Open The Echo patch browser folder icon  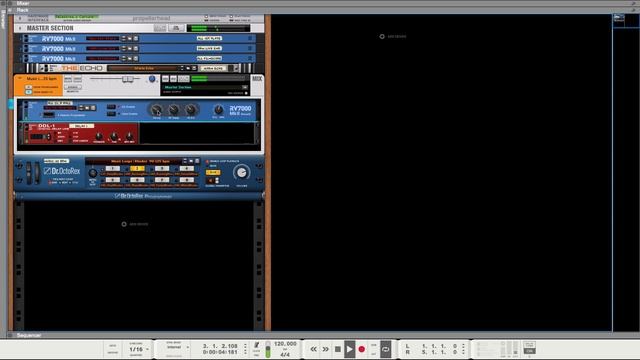tap(188, 68)
